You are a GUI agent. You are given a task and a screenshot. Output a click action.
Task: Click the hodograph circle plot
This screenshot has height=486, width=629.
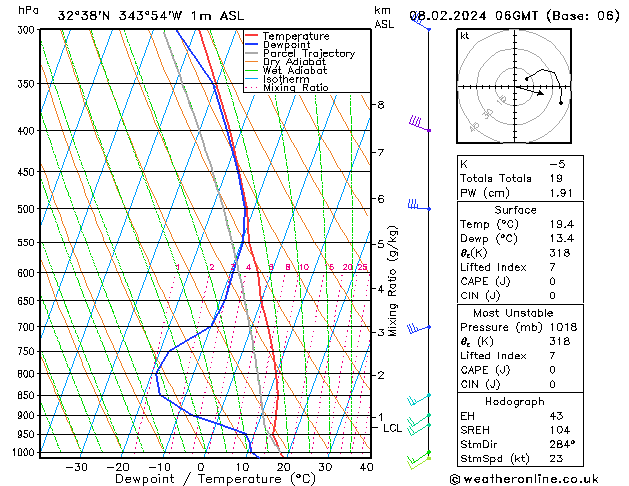[510, 86]
